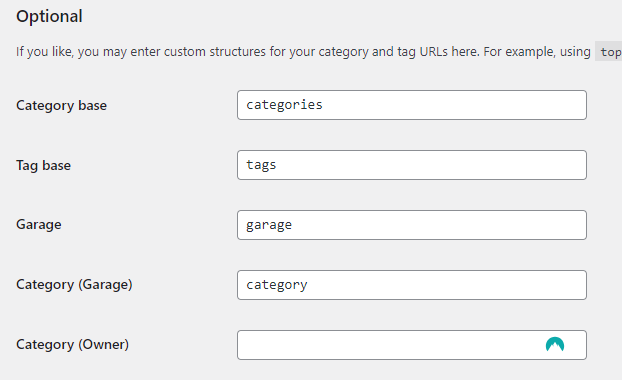
Task: Click the 'tags' text in the field
Action: pyautogui.click(x=261, y=165)
